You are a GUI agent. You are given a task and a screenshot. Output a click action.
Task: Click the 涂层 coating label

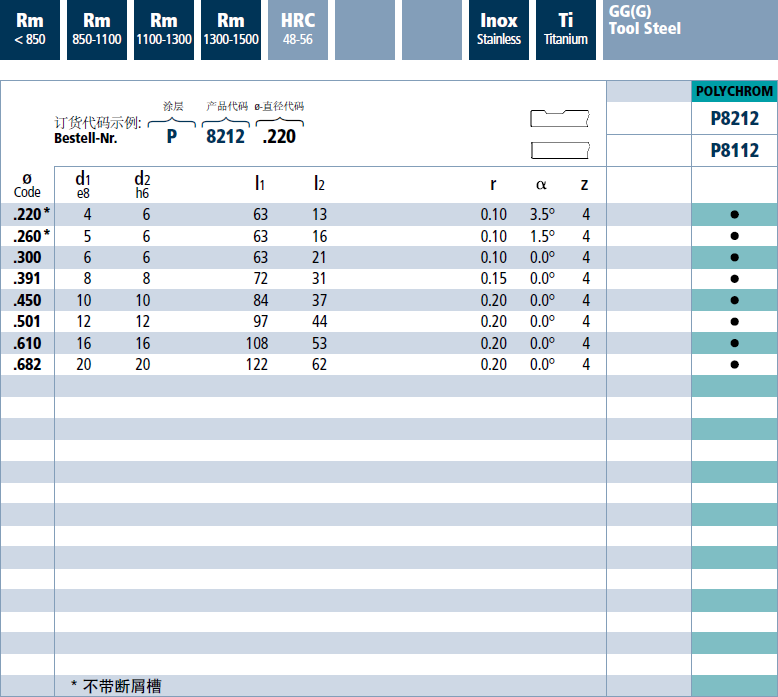point(173,106)
